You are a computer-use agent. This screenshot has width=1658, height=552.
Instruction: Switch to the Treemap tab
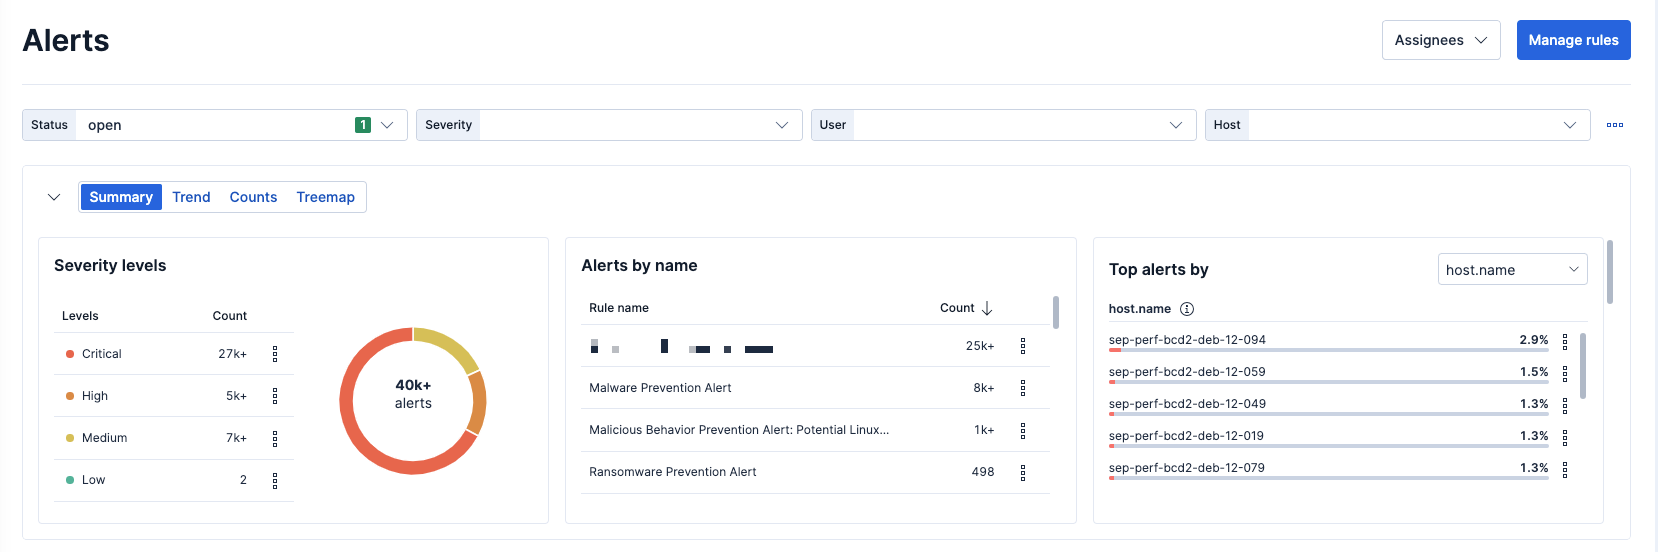325,197
